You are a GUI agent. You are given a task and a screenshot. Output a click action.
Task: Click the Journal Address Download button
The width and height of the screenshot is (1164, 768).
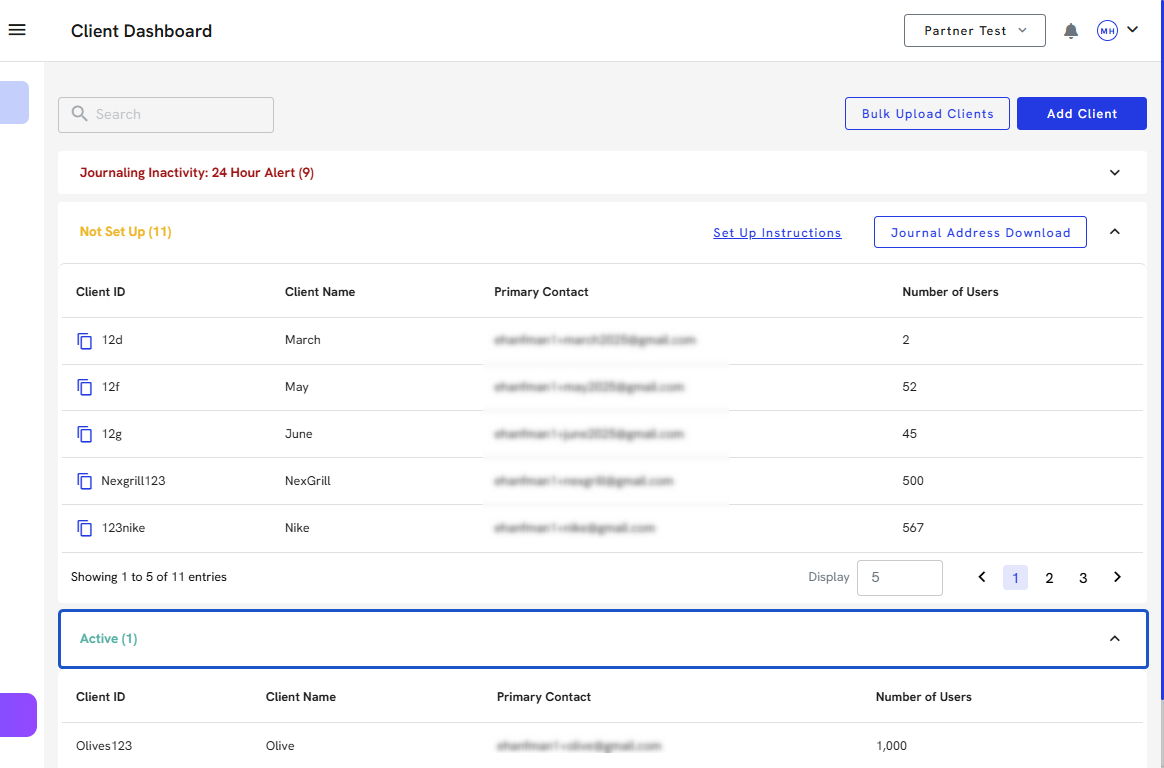coord(980,232)
